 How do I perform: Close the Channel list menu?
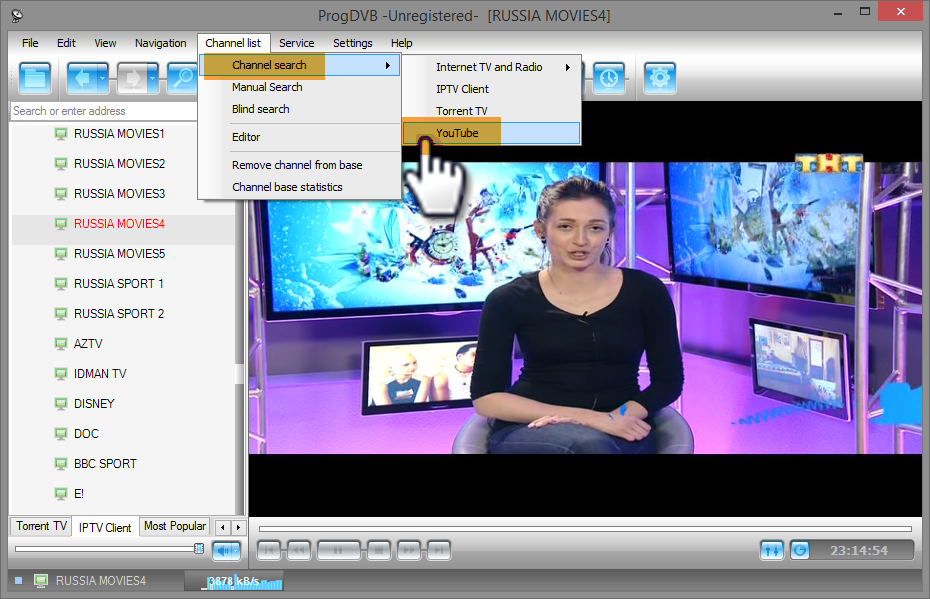click(233, 43)
